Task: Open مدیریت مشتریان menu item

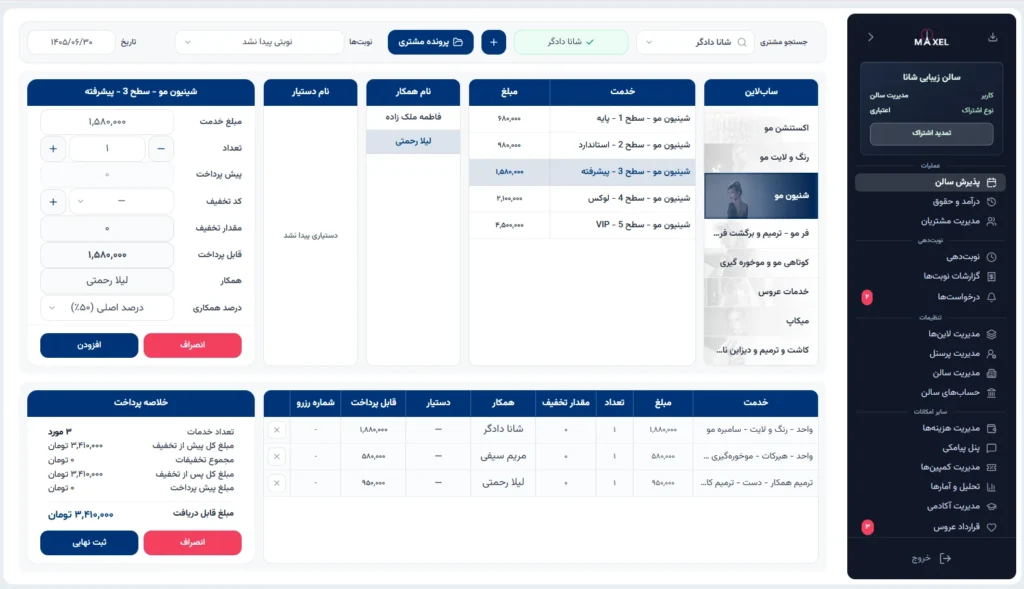Action: 929,221
